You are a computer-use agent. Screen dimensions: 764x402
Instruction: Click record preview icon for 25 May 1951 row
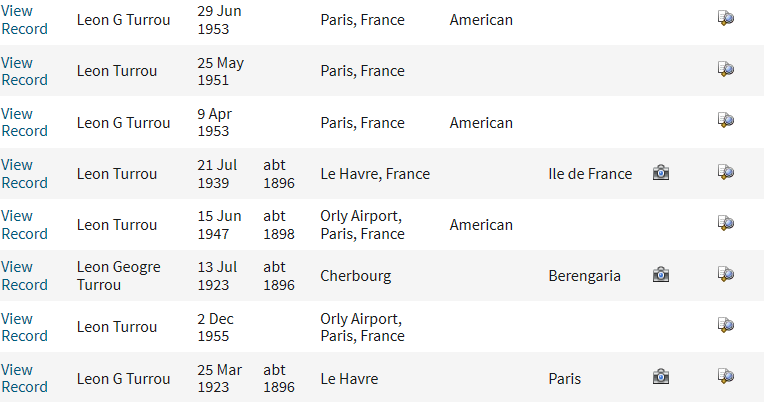pos(726,69)
